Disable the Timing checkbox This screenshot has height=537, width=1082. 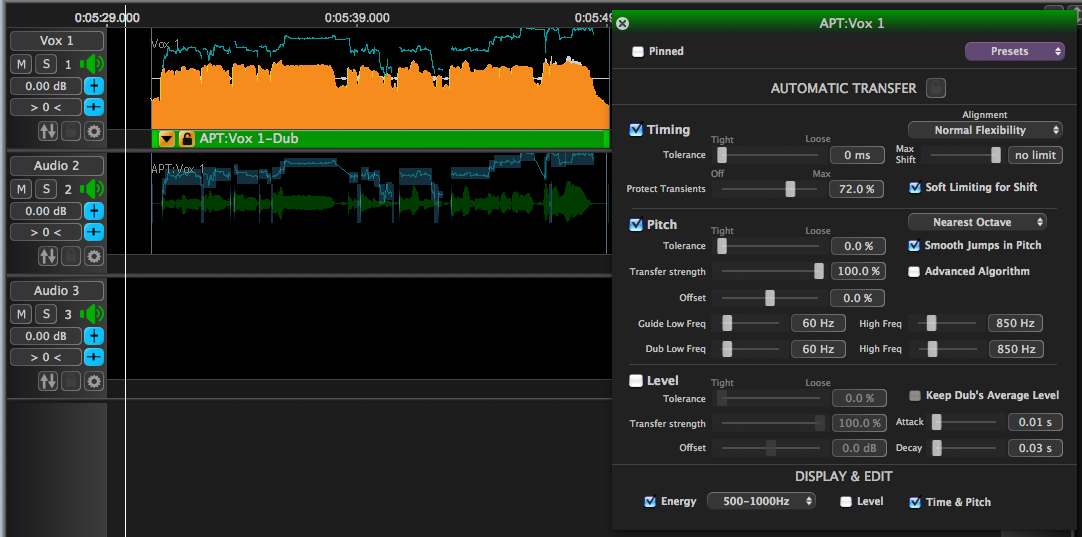636,130
